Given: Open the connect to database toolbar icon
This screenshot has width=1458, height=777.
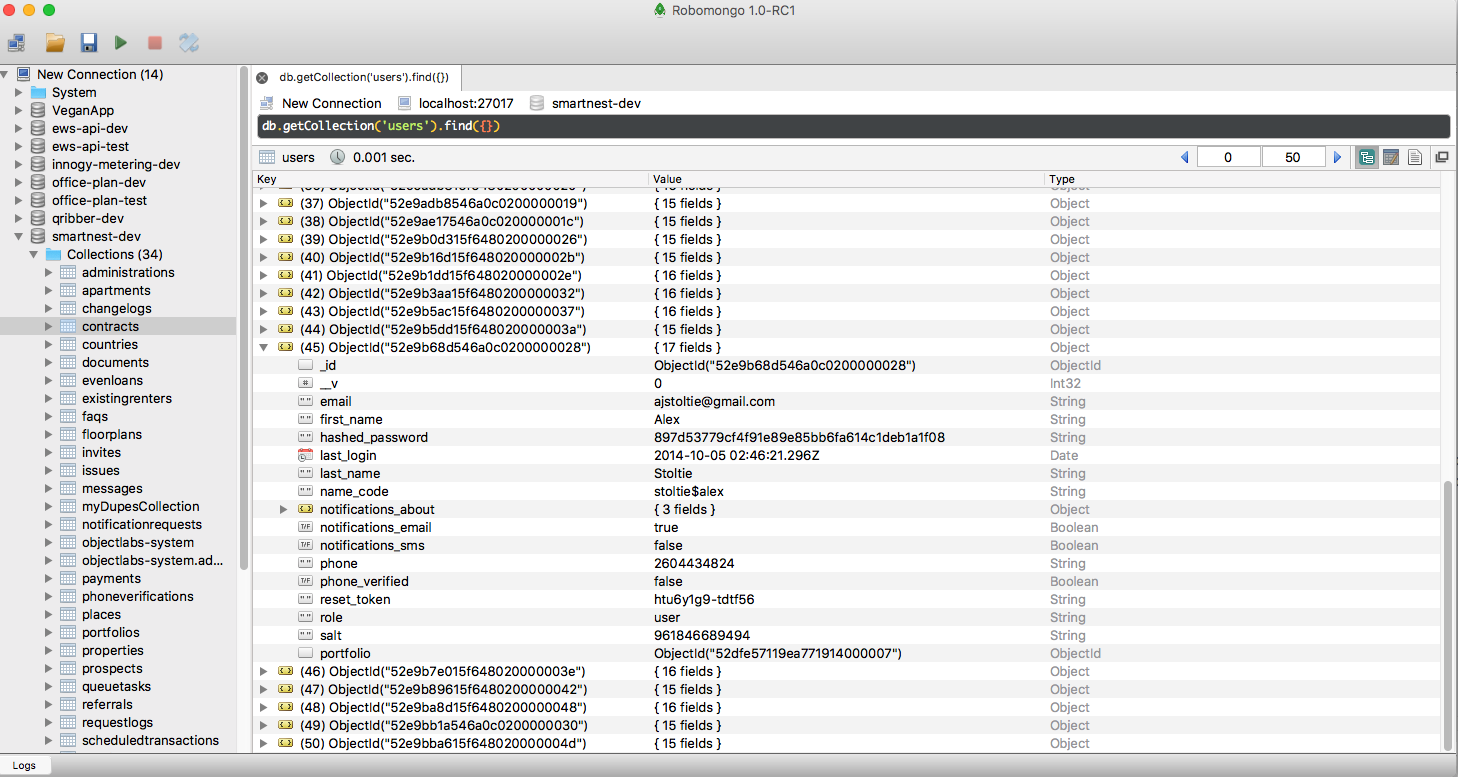Looking at the screenshot, I should [17, 43].
